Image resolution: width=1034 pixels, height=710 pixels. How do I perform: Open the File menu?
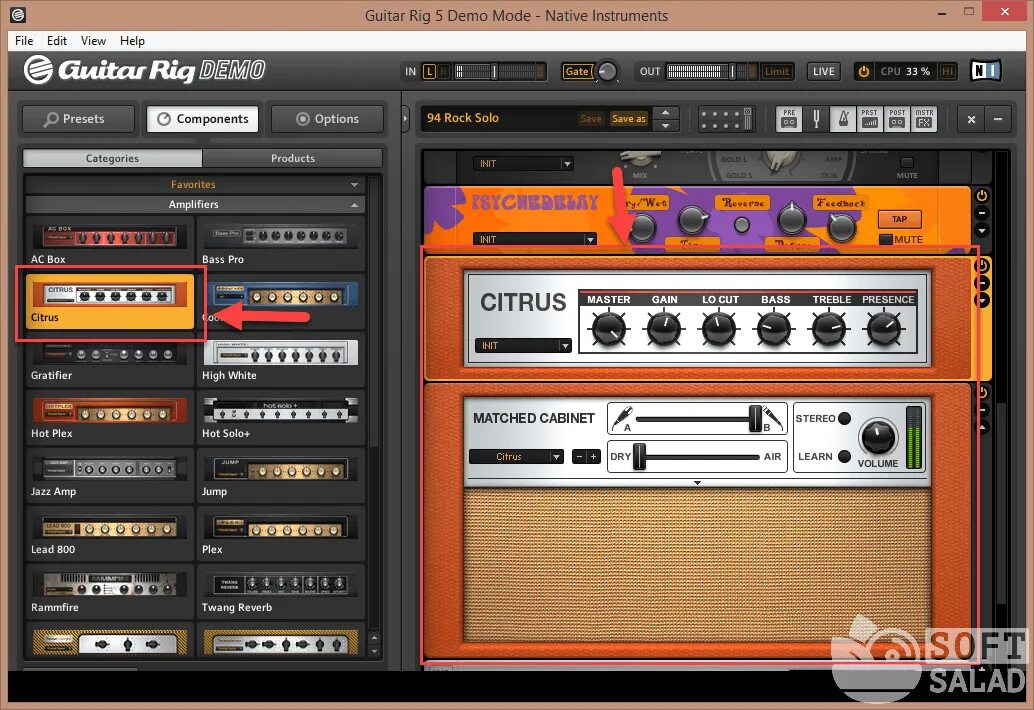coord(24,41)
